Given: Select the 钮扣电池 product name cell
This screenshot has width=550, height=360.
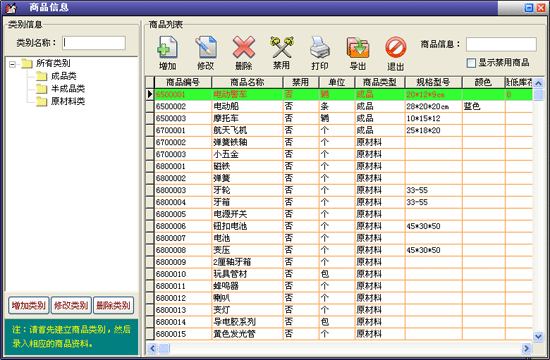Looking at the screenshot, I should (x=247, y=226).
